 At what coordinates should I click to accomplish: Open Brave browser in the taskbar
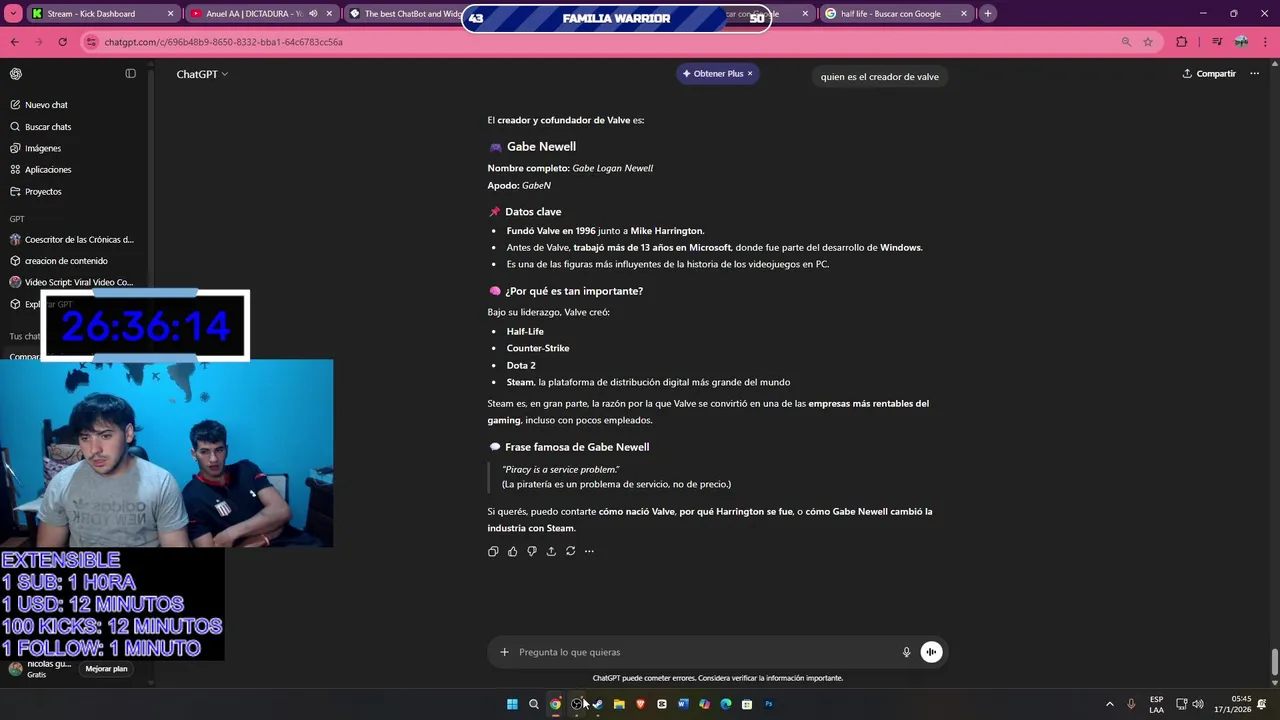[x=640, y=704]
